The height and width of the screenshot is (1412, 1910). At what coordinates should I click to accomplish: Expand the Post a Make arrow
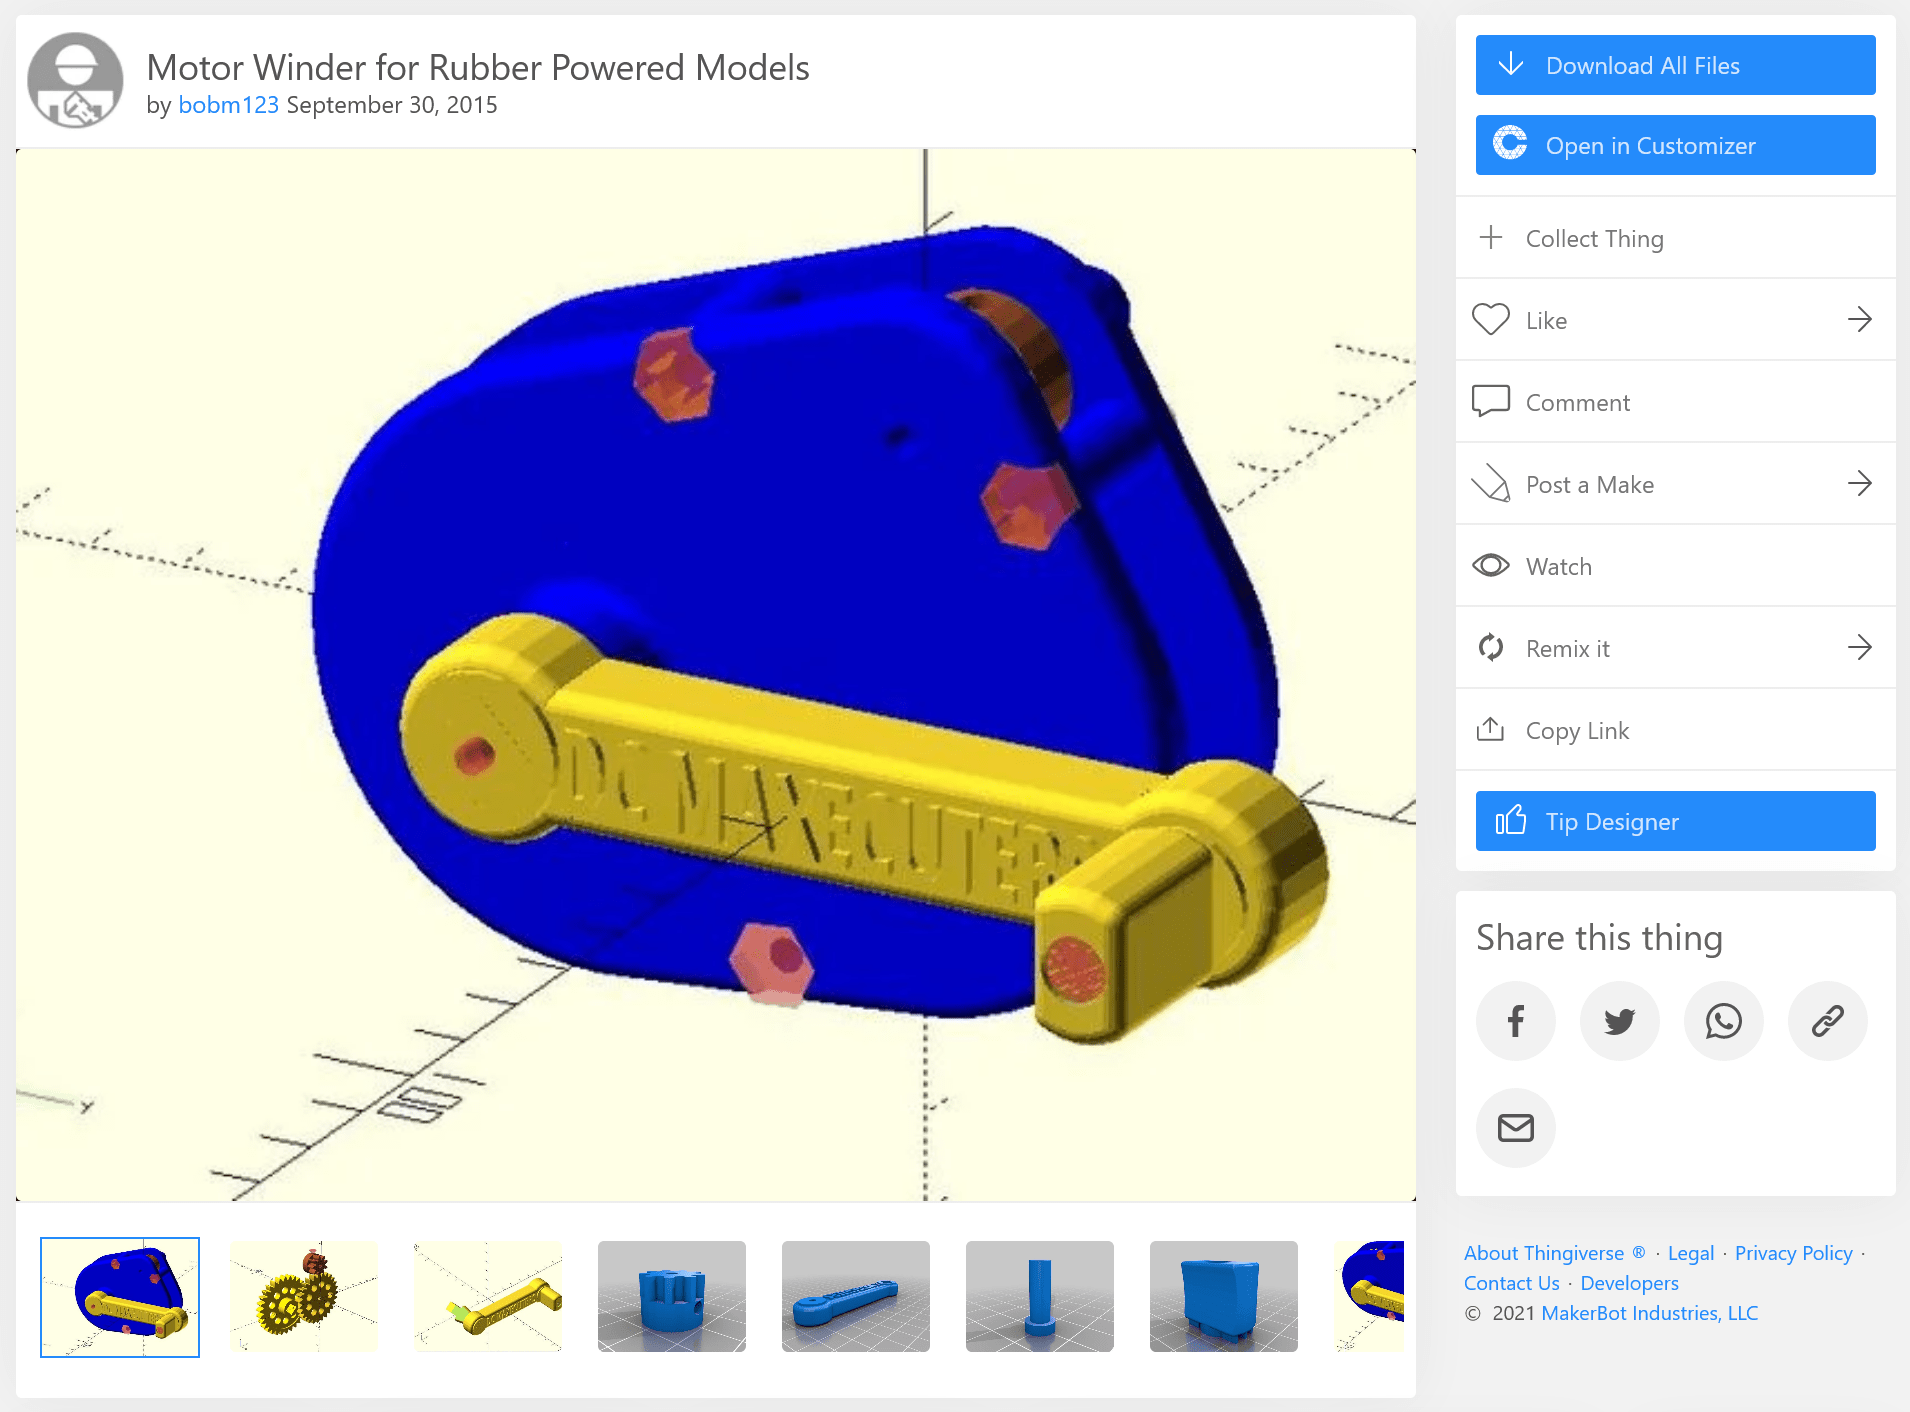click(x=1860, y=483)
